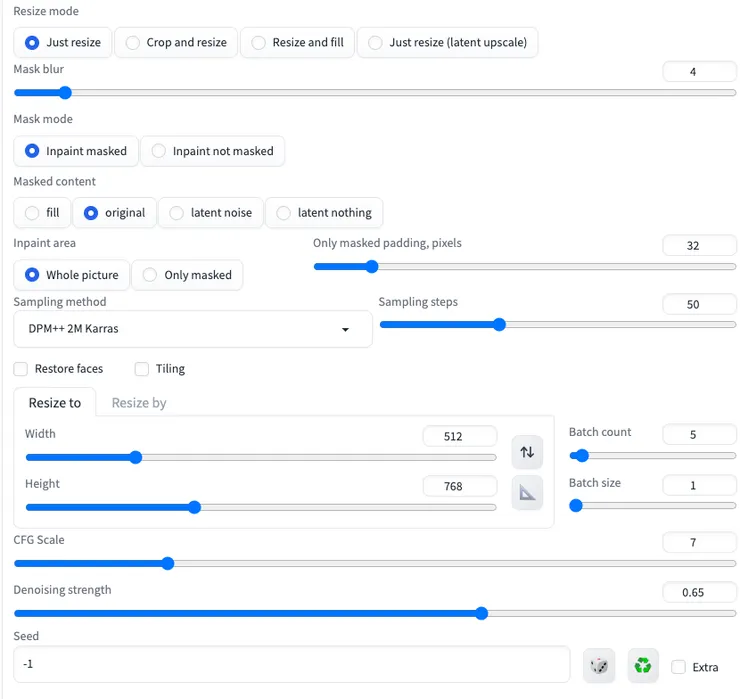Select the Crop and resize mode
The width and height of the screenshot is (740, 699).
(175, 43)
